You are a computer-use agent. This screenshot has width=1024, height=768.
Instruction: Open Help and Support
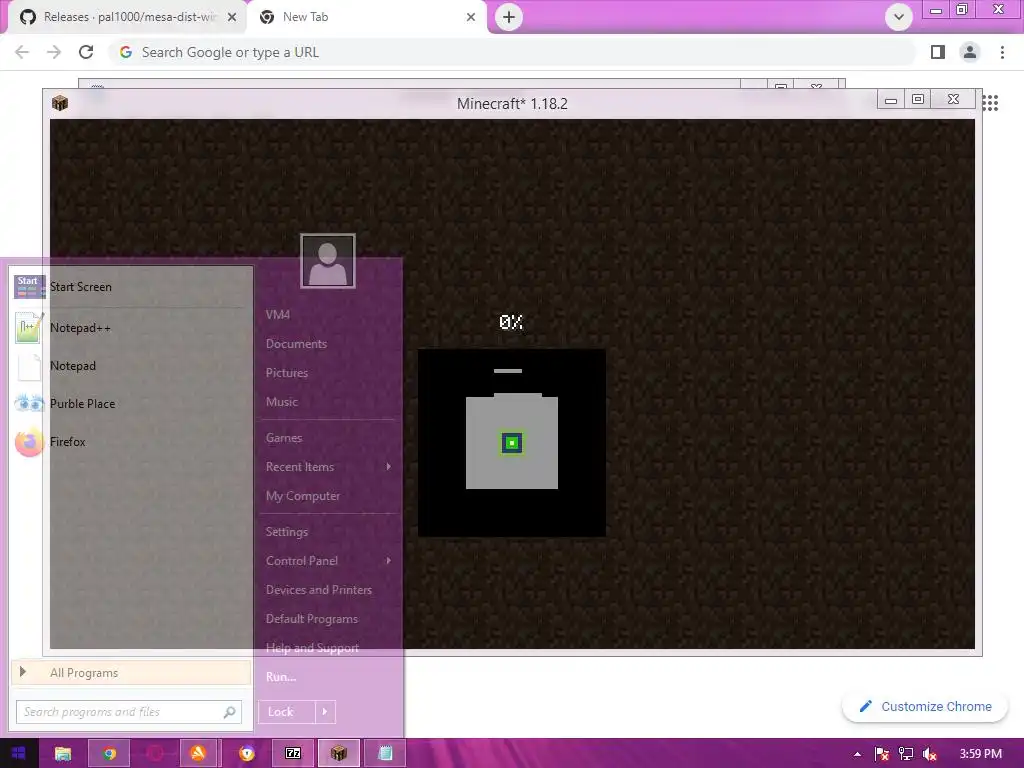pyautogui.click(x=312, y=648)
